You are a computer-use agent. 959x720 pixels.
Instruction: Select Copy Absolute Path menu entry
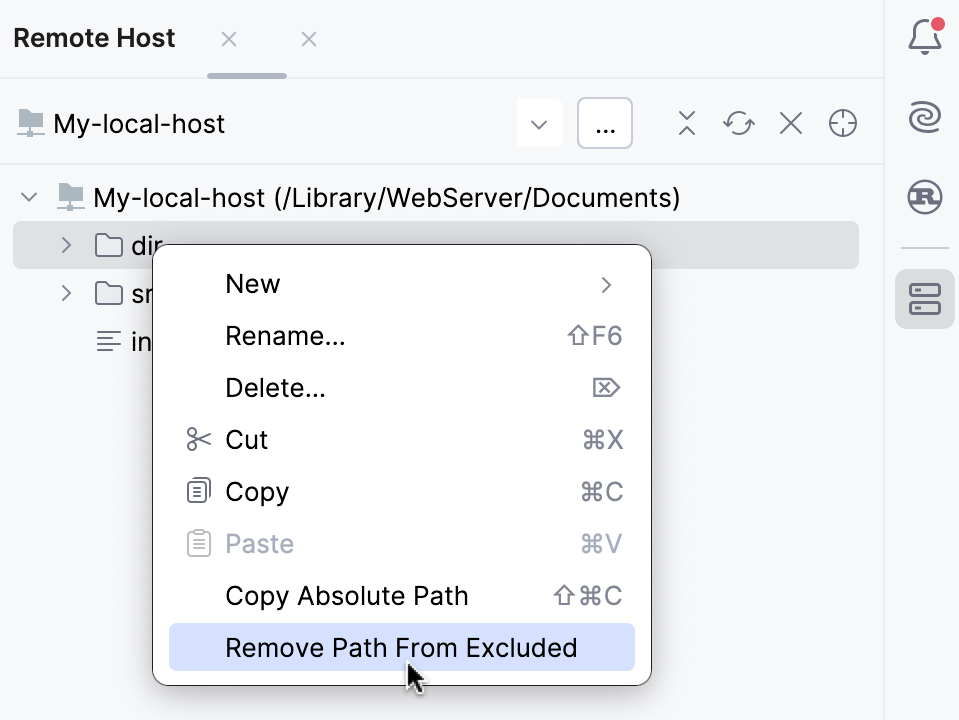346,596
